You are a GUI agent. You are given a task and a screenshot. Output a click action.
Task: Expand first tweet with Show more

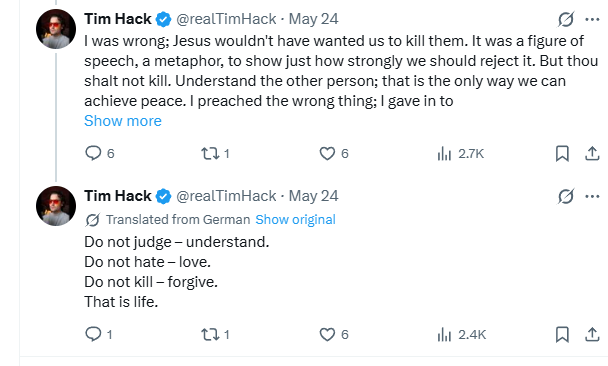123,121
